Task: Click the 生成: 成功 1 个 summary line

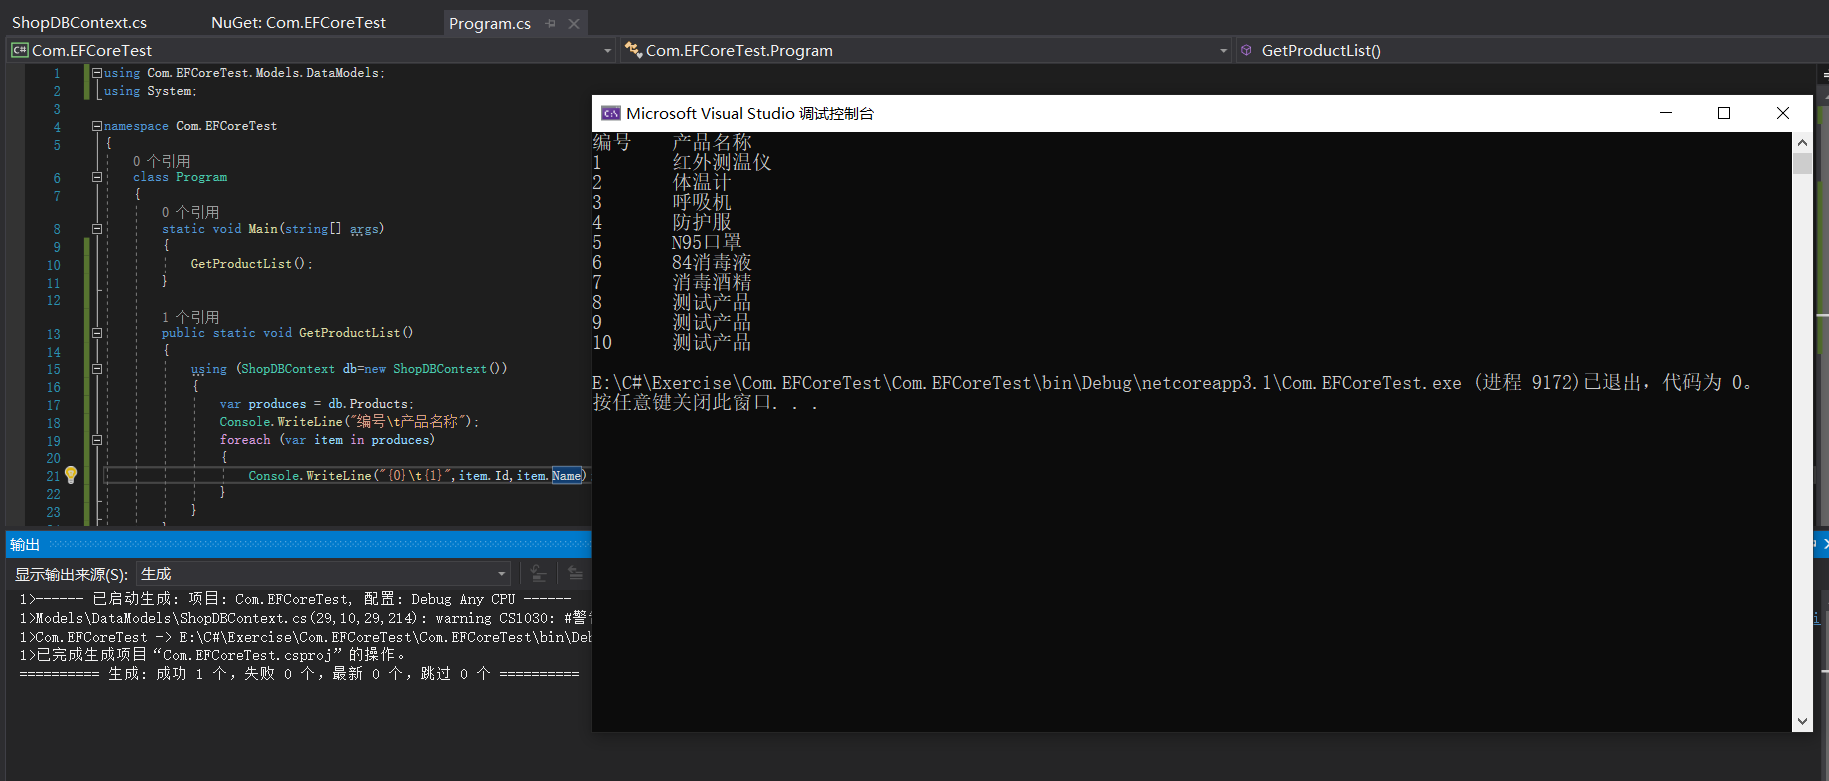Action: [299, 674]
